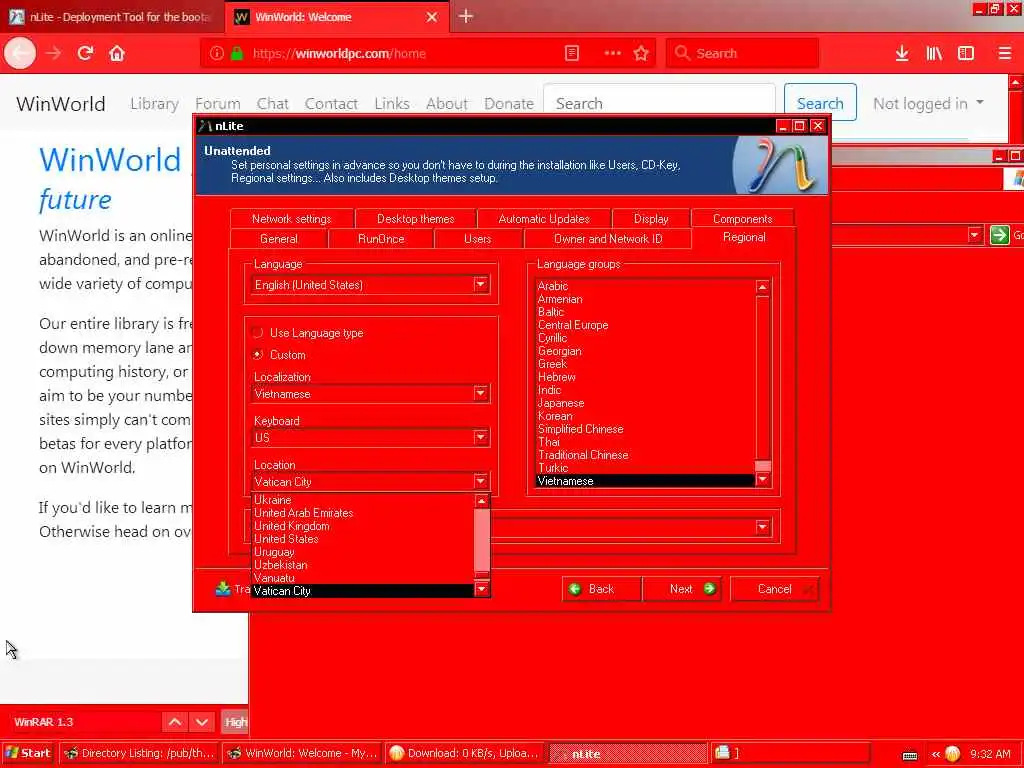
Task: Switch to the Display tab
Action: (x=651, y=219)
